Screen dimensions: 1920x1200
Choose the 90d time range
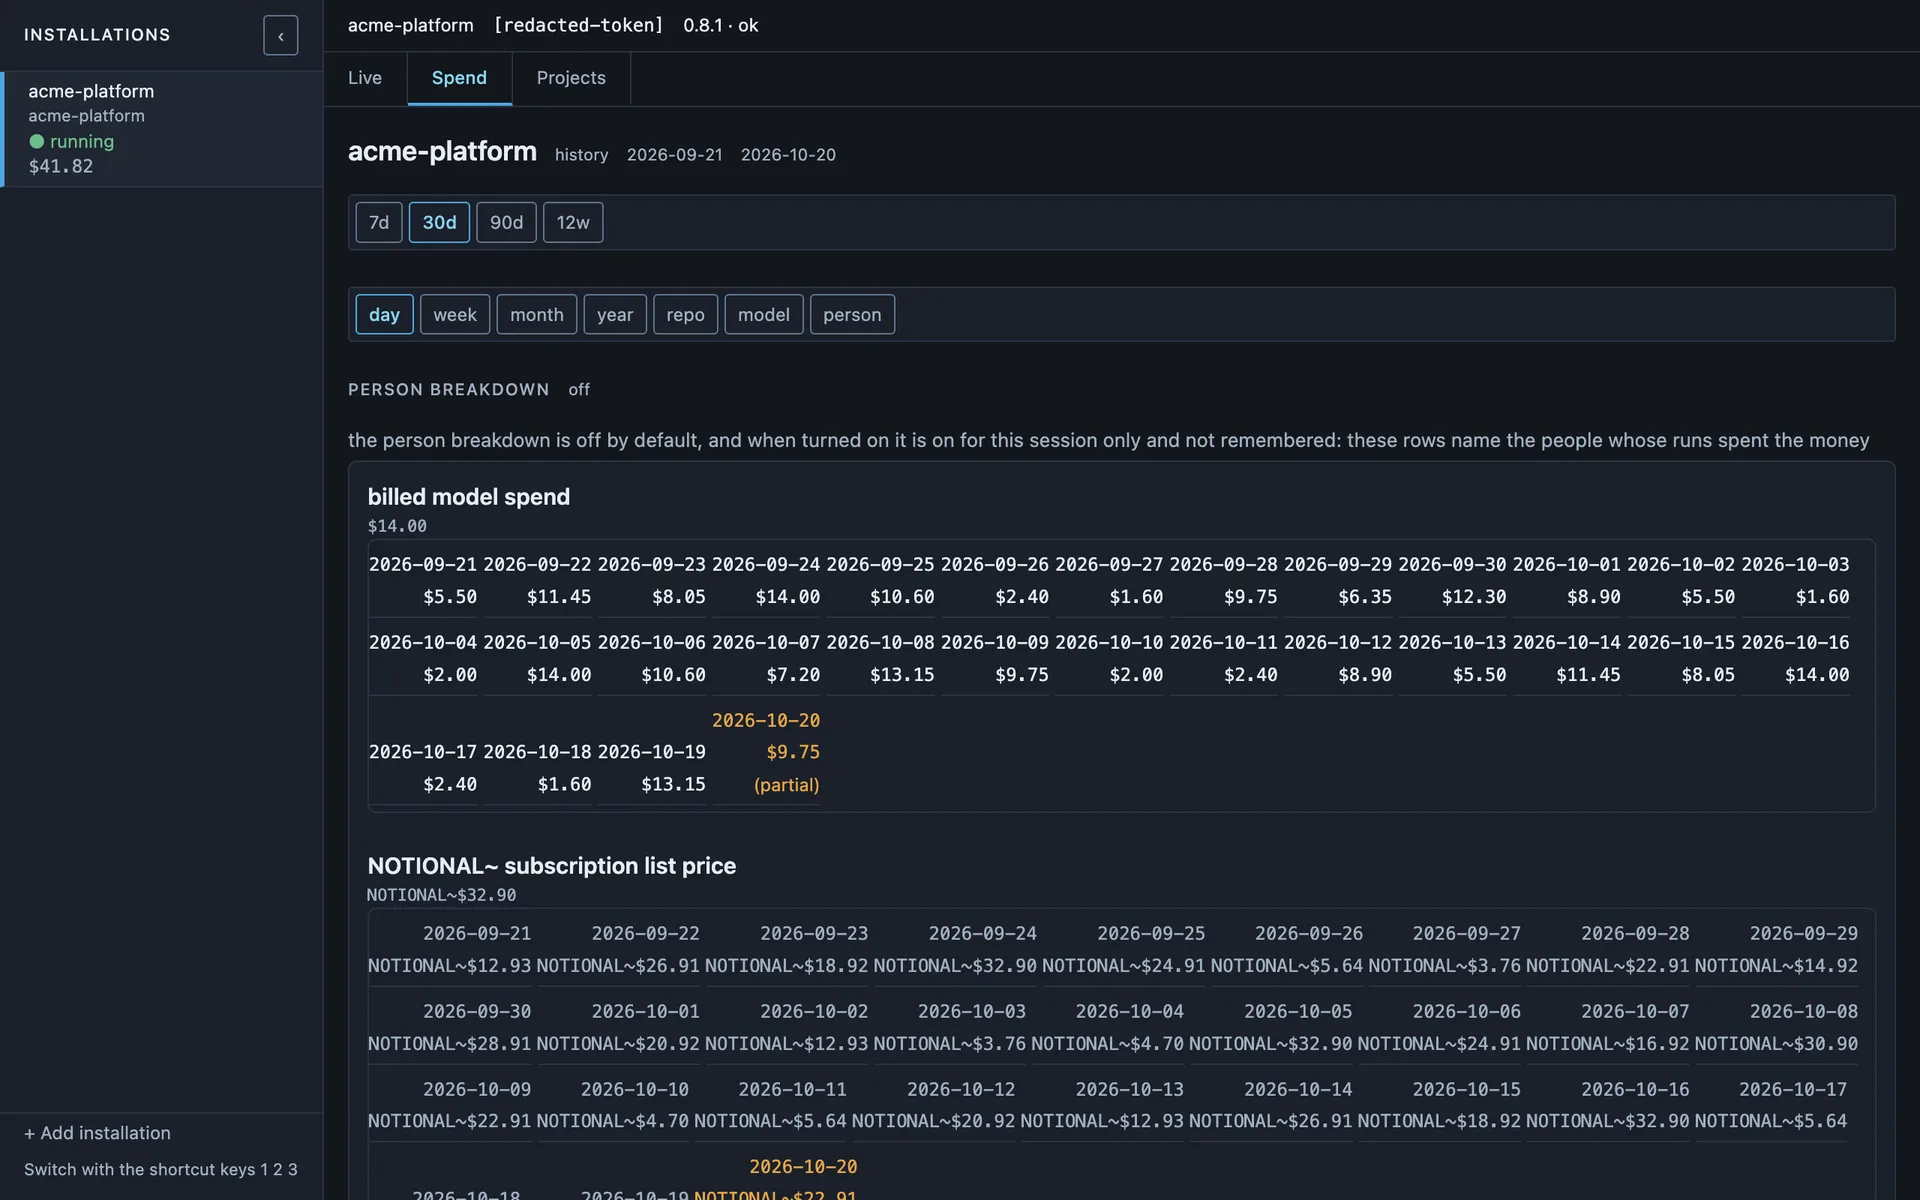506,222
